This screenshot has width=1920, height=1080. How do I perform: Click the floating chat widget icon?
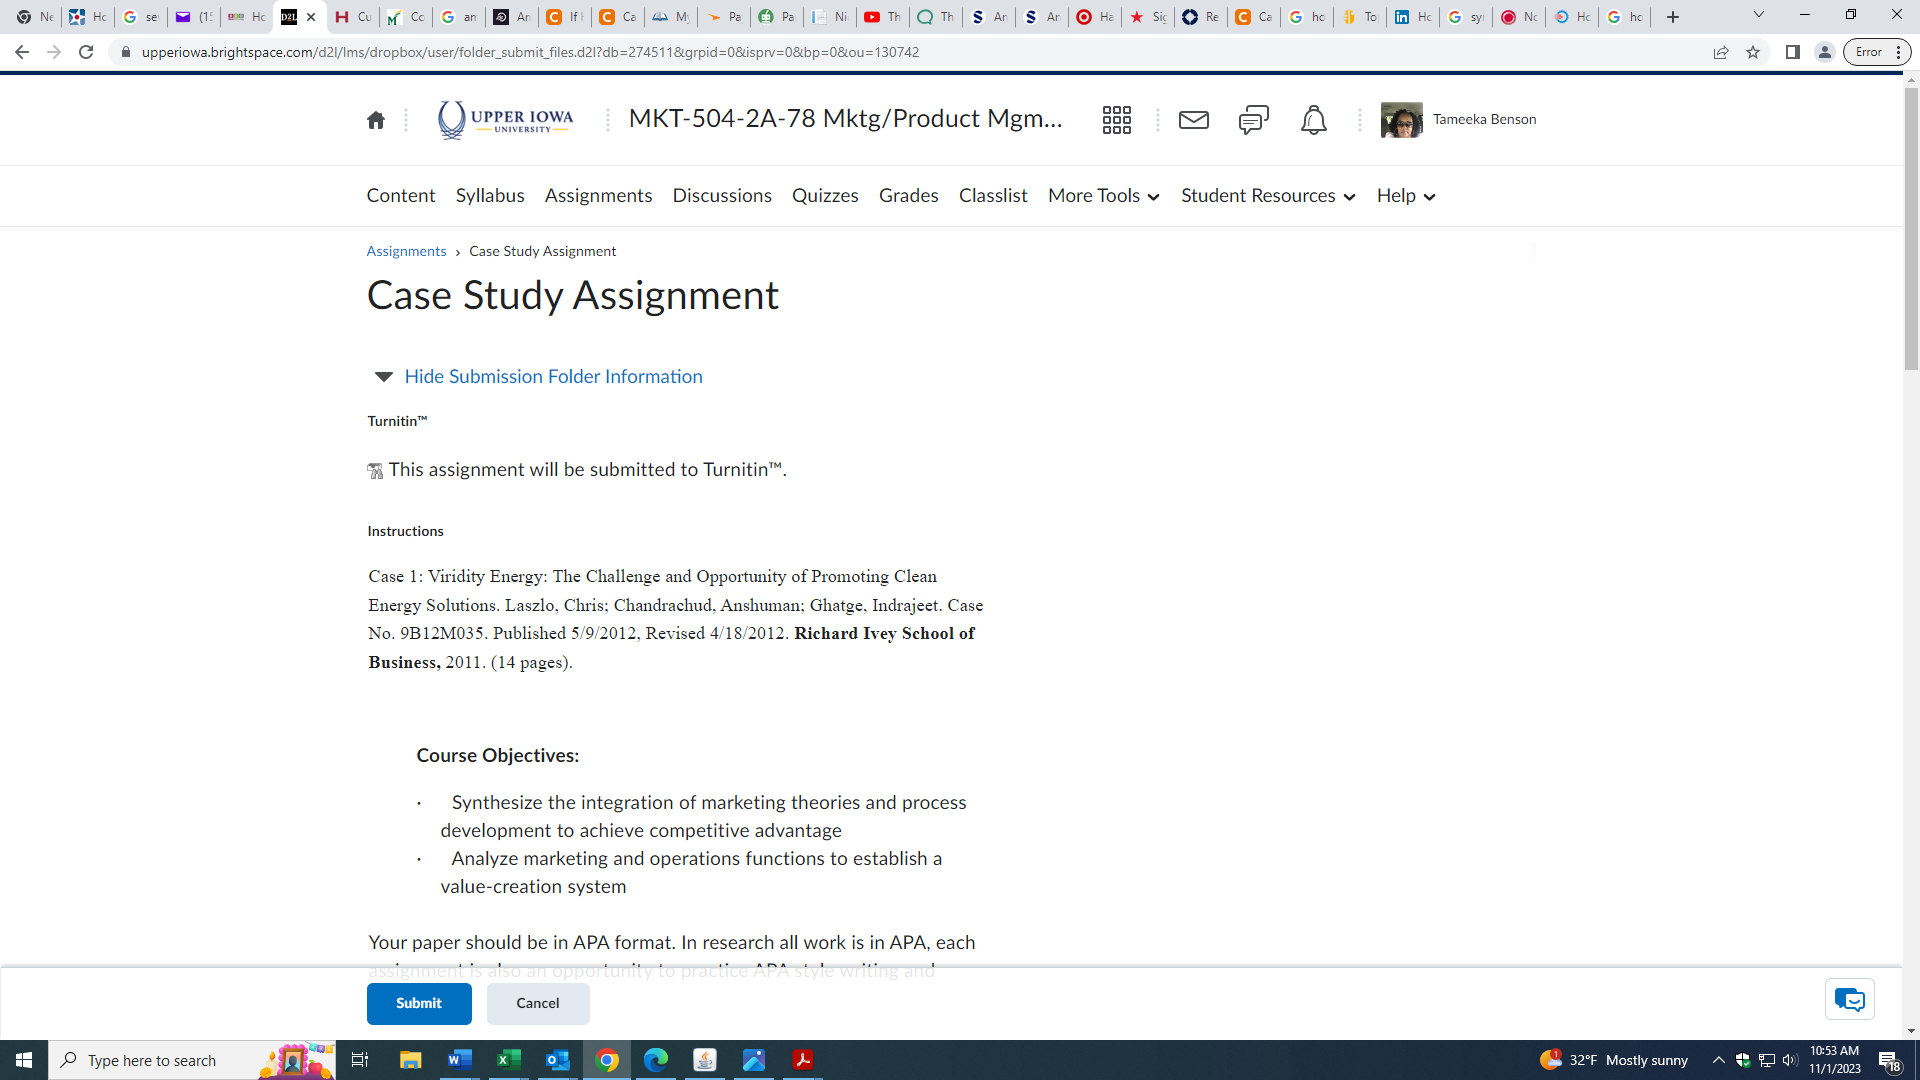point(1849,999)
